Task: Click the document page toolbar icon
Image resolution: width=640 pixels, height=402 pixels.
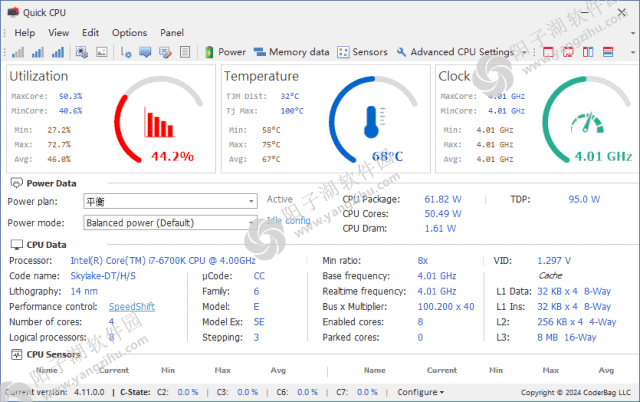Action: click(x=185, y=52)
